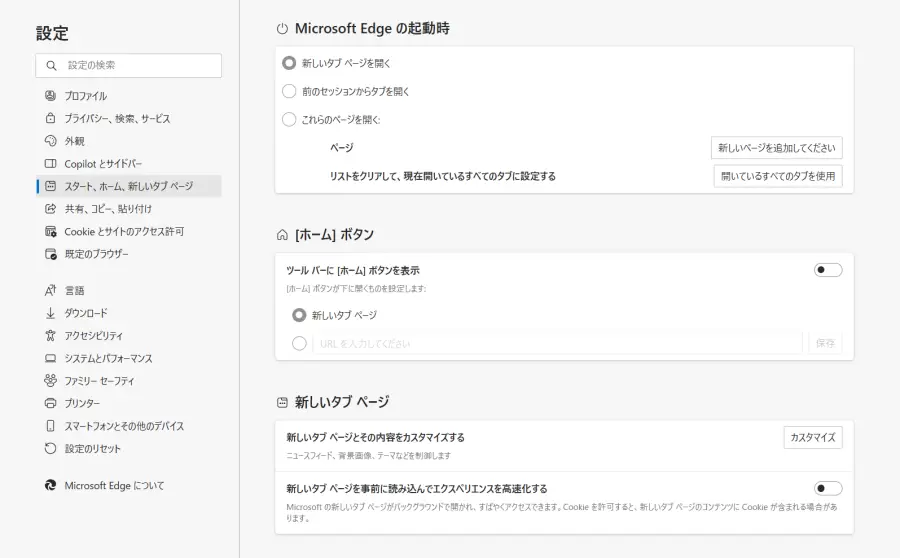
Task: Click the 設定のリセット reset icon
Action: pos(51,448)
